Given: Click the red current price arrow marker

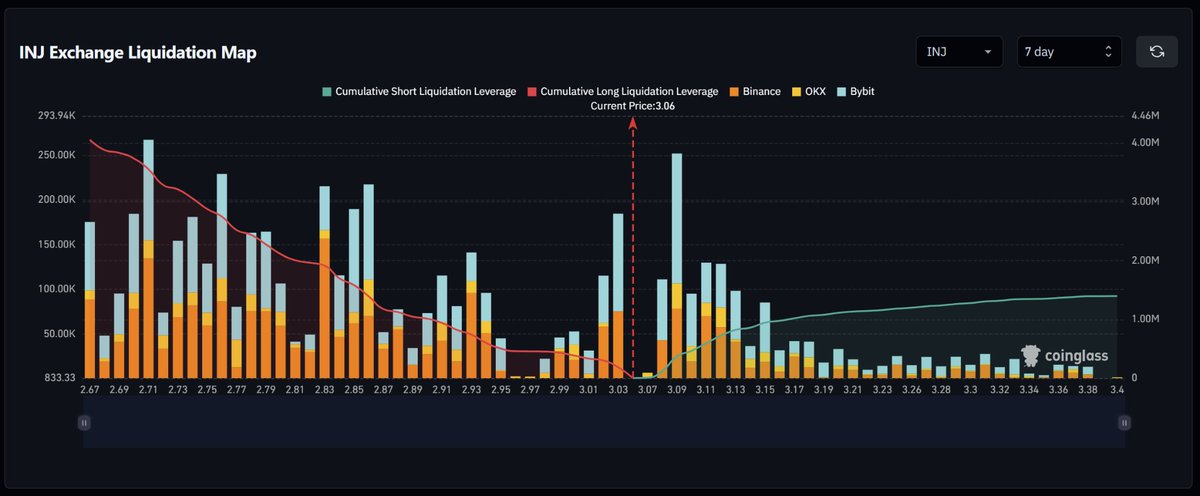Looking at the screenshot, I should pyautogui.click(x=632, y=123).
